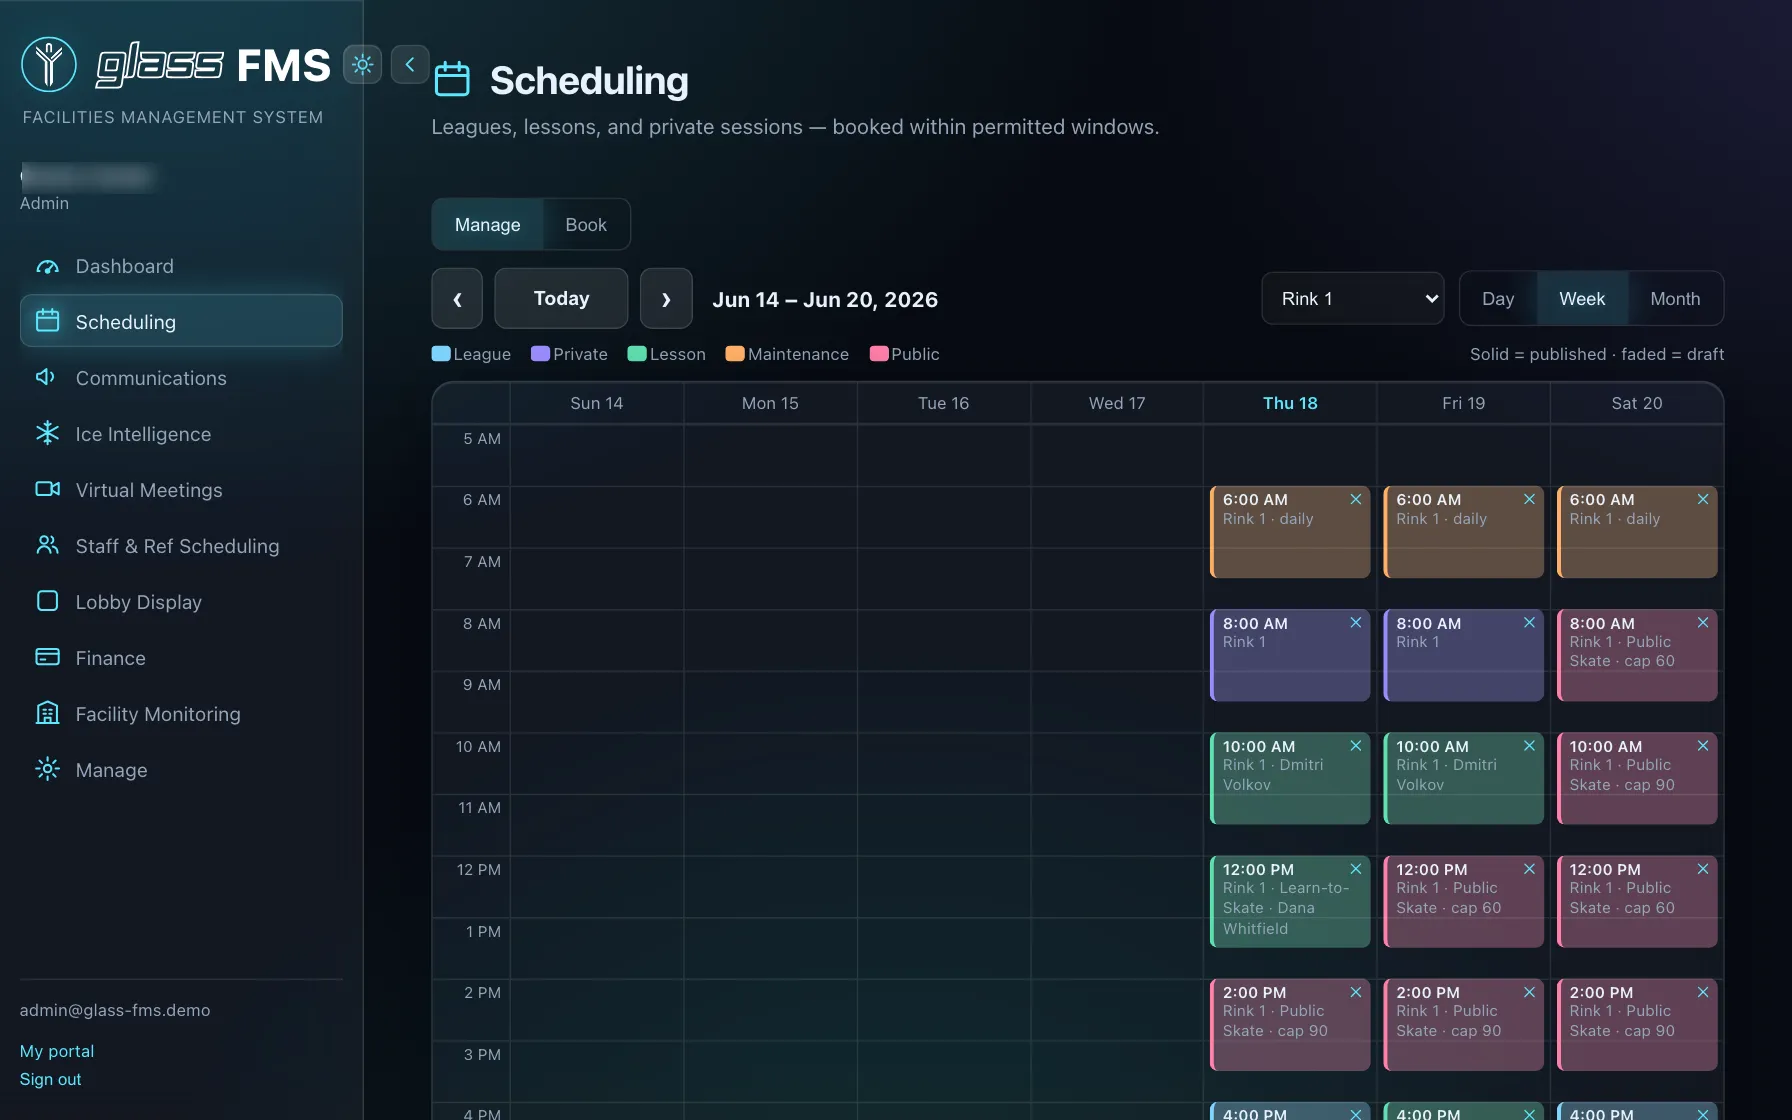The width and height of the screenshot is (1792, 1120).
Task: Remove Sat 10:00 AM Public Skate cap 90
Action: [x=1703, y=745]
